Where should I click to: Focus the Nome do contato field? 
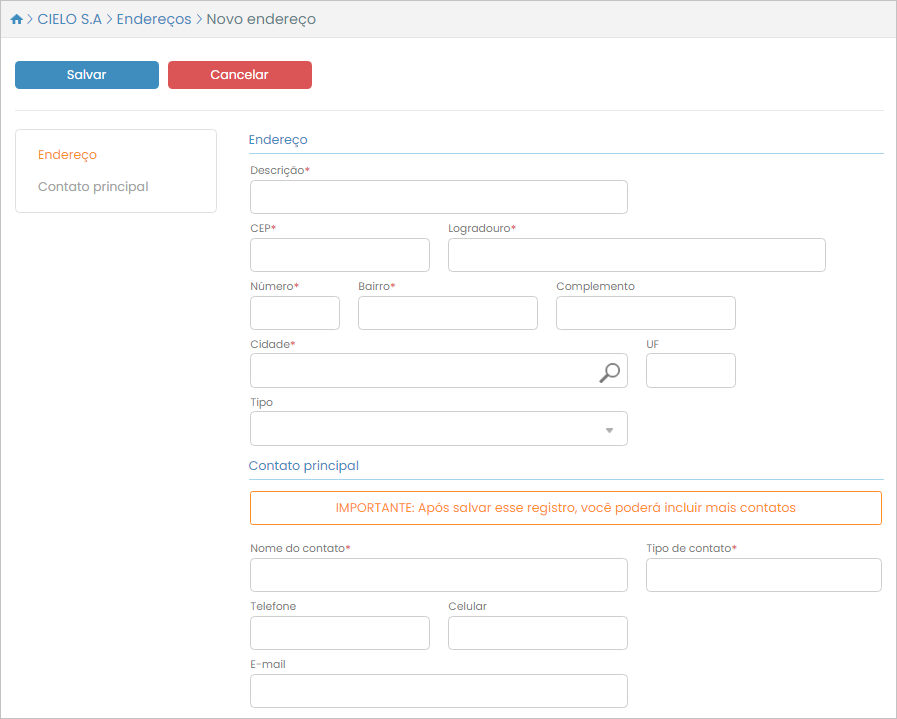[x=438, y=575]
